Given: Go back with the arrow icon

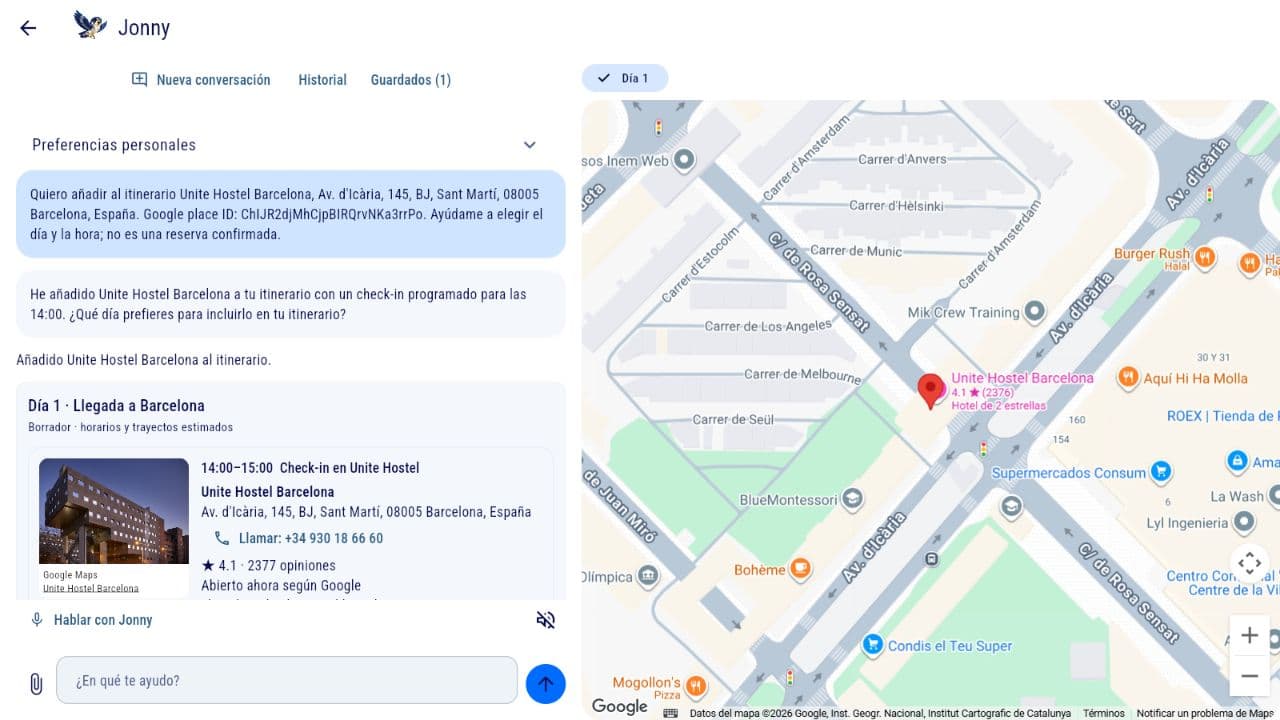Looking at the screenshot, I should tap(28, 28).
